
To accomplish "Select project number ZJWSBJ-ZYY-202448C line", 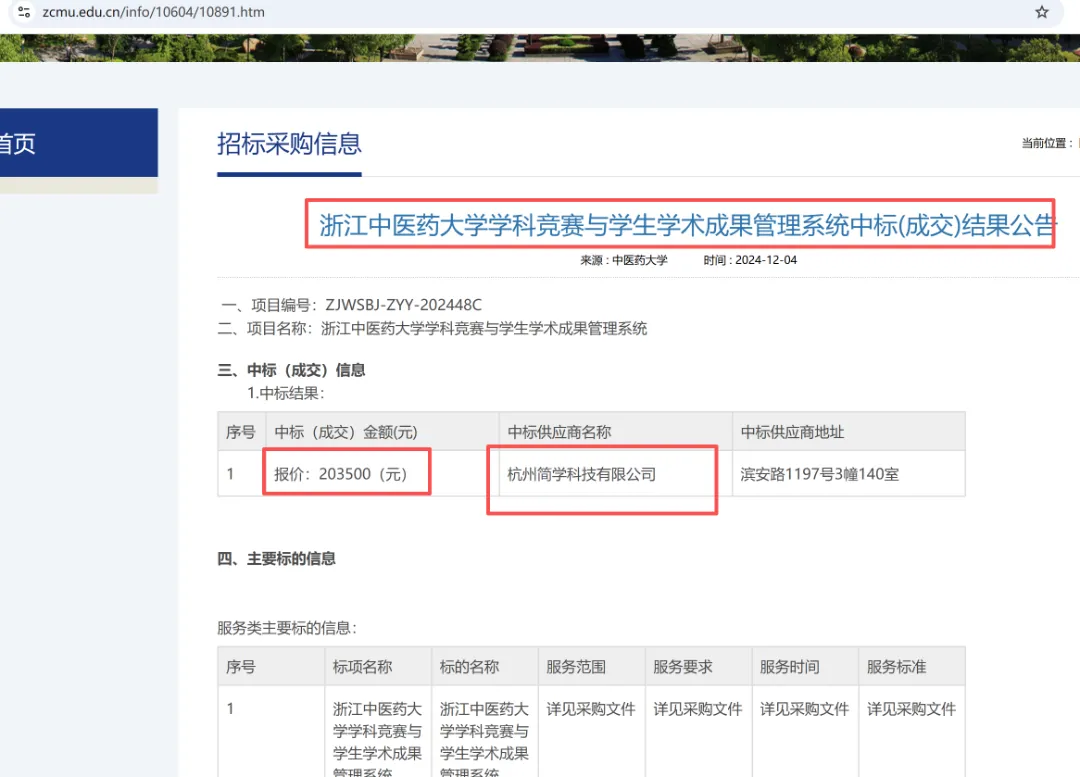I will coord(351,304).
